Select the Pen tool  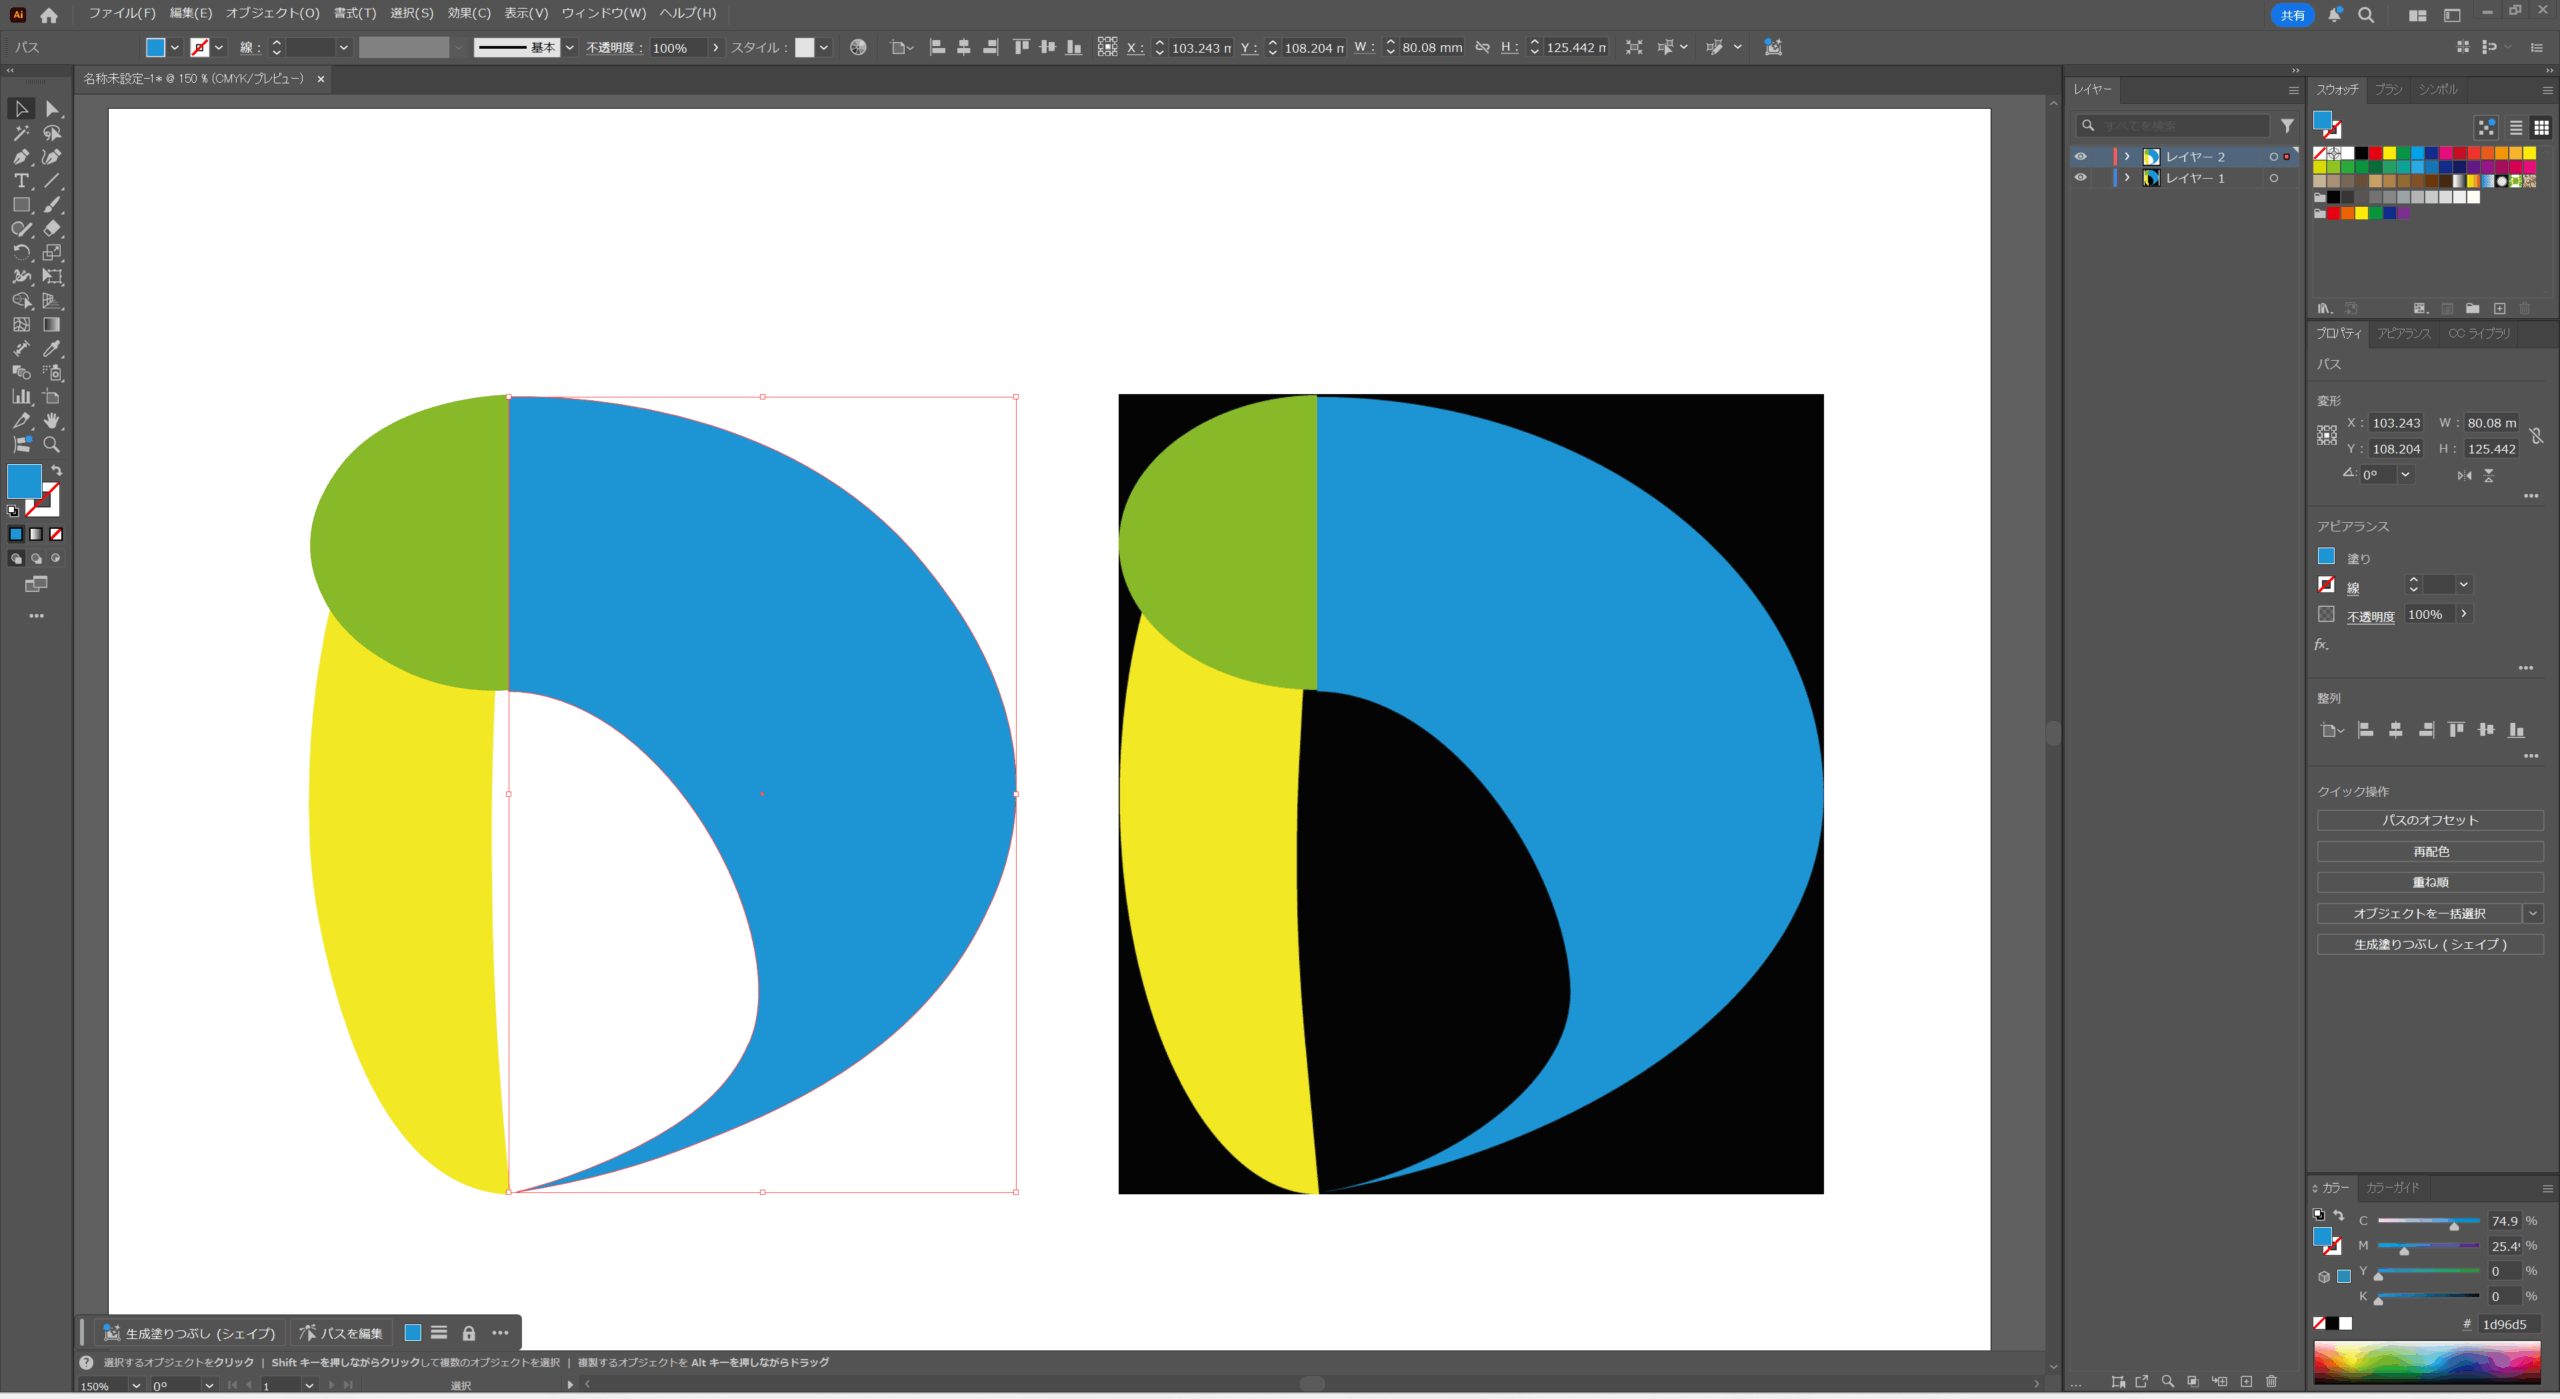[21, 157]
